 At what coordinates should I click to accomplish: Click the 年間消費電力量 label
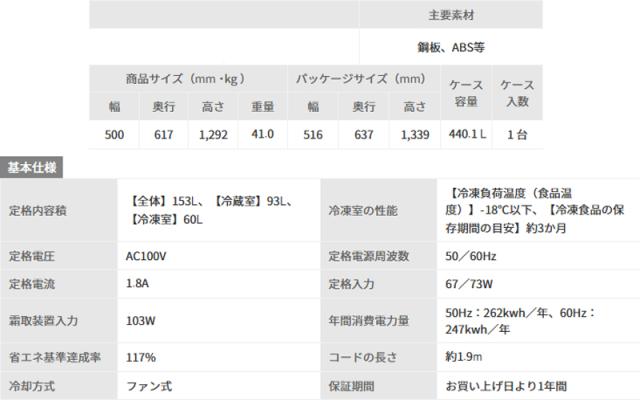369,321
